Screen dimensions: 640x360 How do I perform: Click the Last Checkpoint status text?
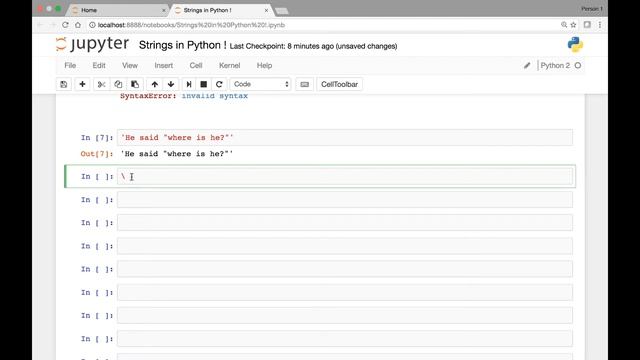[313, 46]
